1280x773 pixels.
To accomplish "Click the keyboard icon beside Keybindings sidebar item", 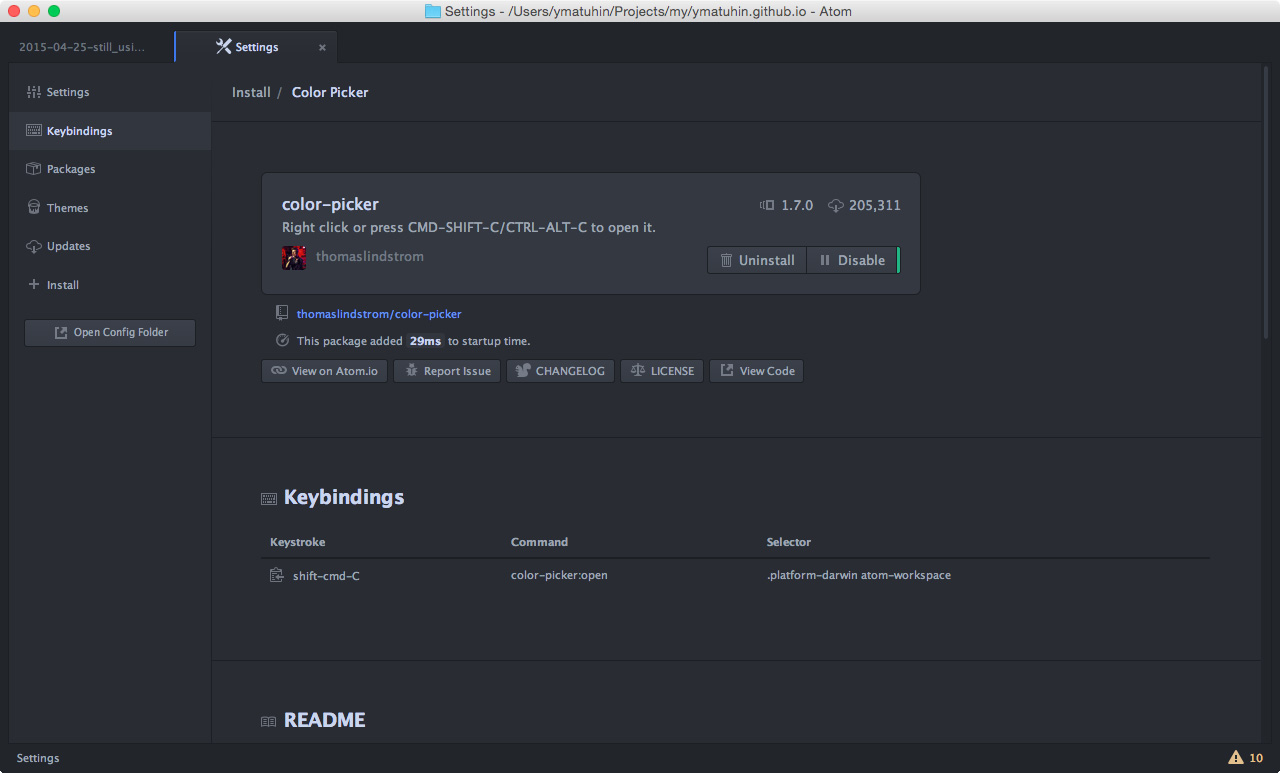I will click(34, 131).
